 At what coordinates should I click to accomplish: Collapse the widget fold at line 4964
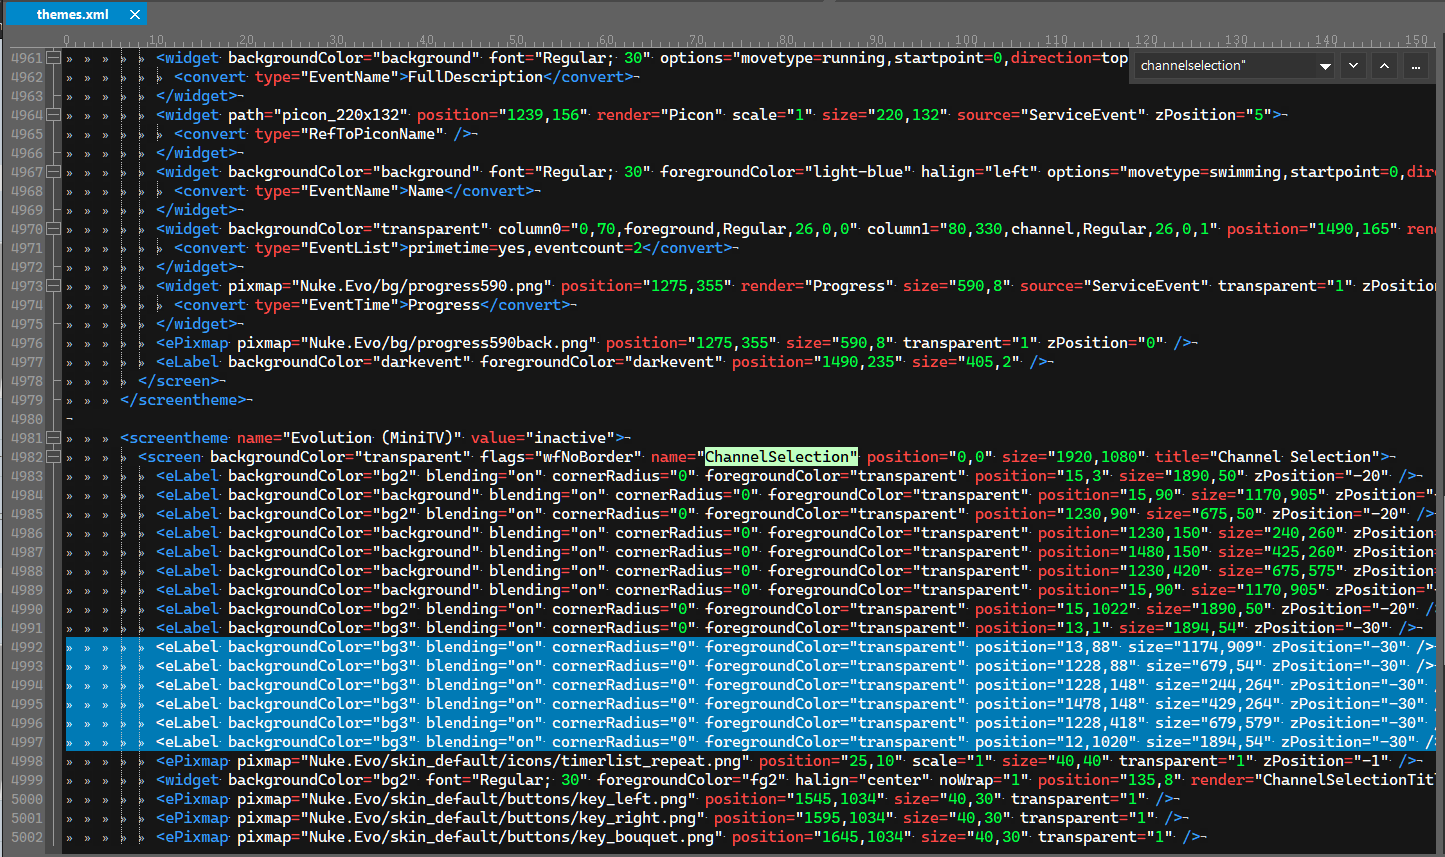point(55,115)
